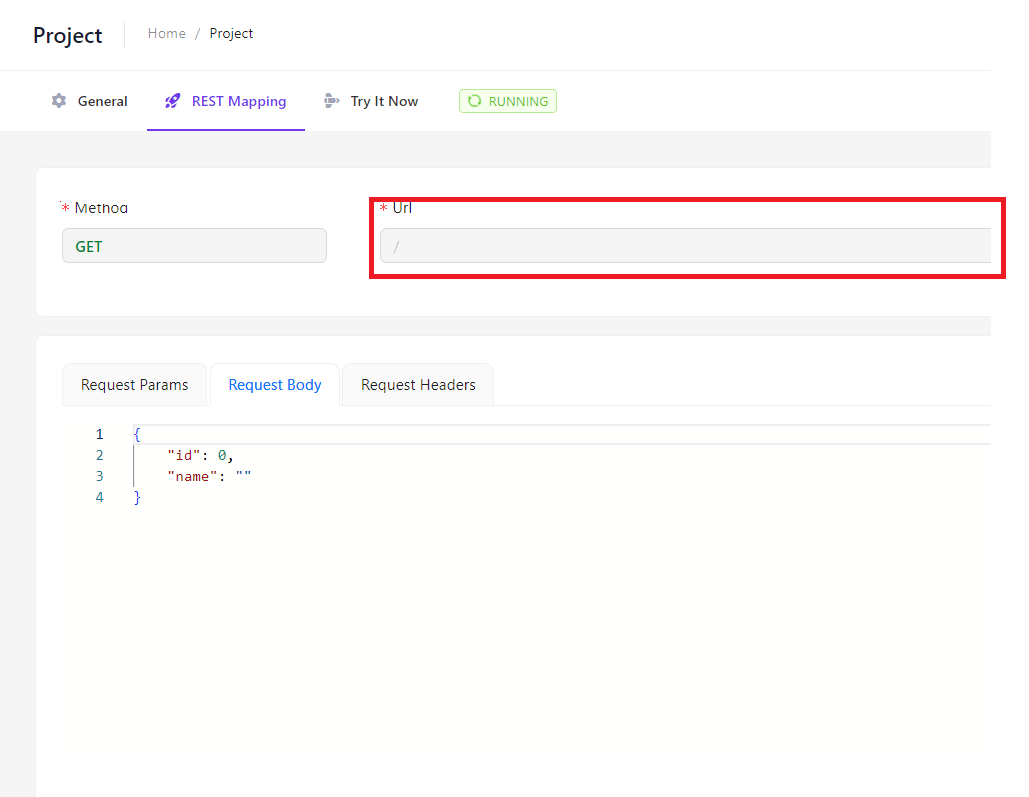Click the General gear icon
Image resolution: width=1029 pixels, height=797 pixels.
(x=59, y=101)
